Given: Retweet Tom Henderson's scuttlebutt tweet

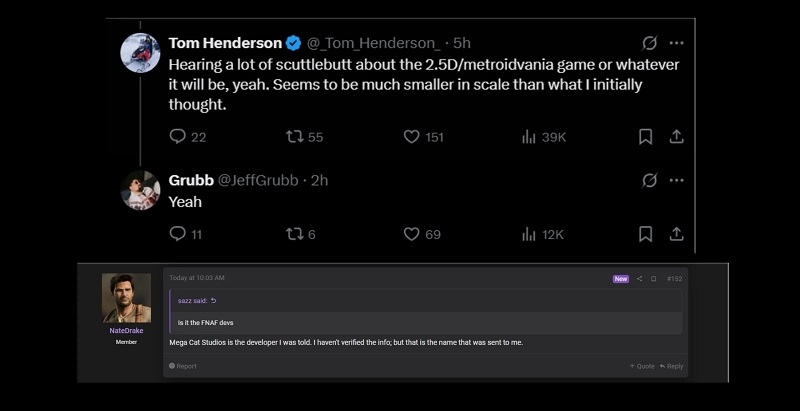Looking at the screenshot, I should click(295, 137).
